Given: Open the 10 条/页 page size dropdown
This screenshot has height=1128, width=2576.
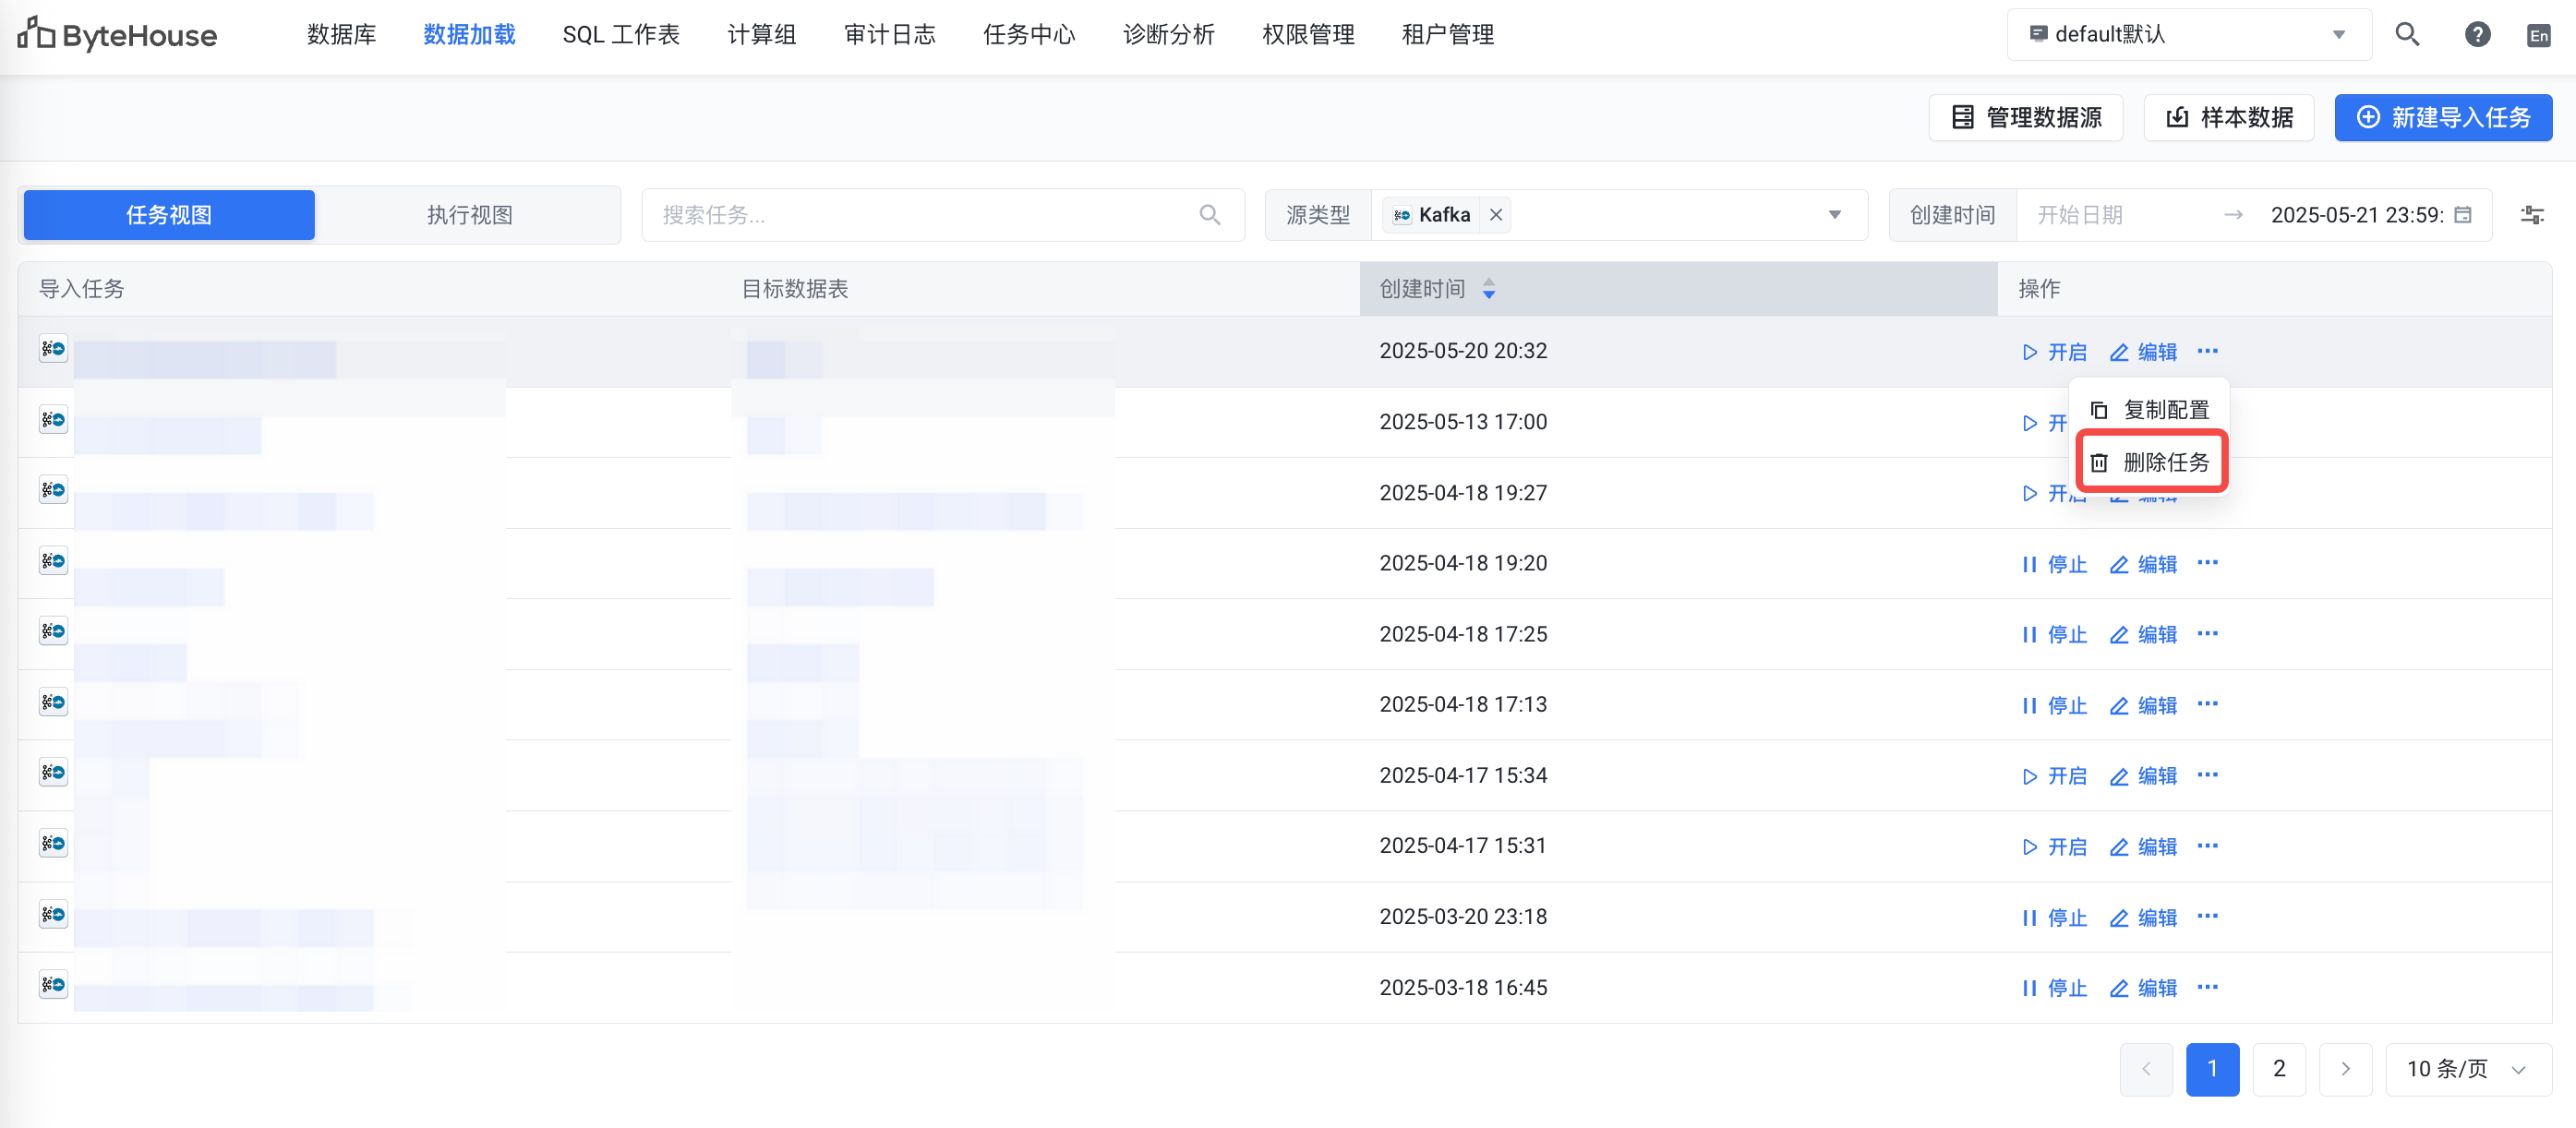Looking at the screenshot, I should click(x=2468, y=1069).
